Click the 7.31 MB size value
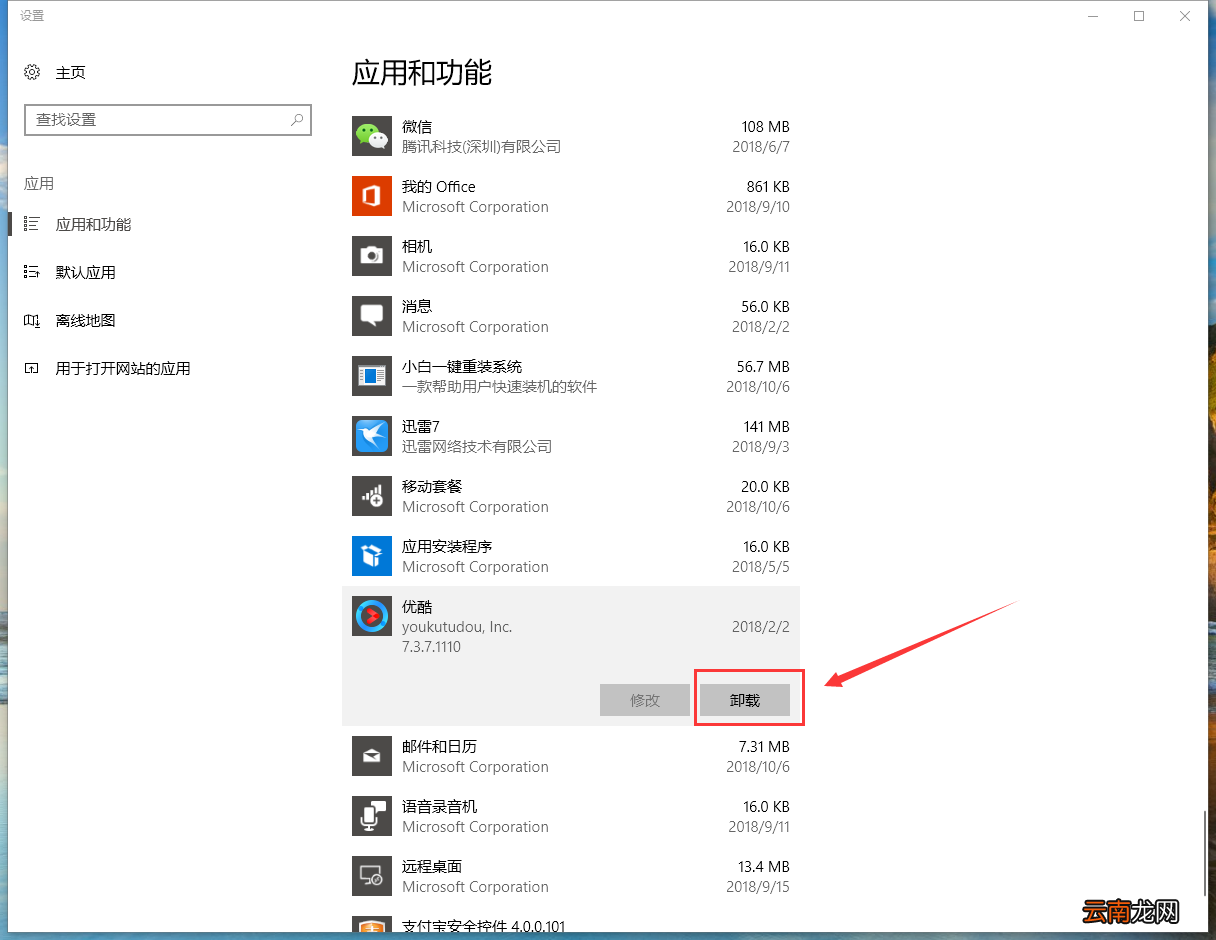 (764, 747)
